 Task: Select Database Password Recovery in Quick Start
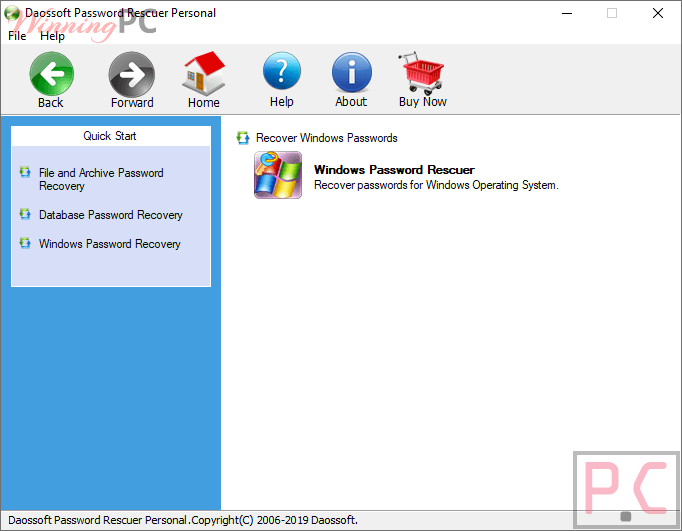point(110,215)
